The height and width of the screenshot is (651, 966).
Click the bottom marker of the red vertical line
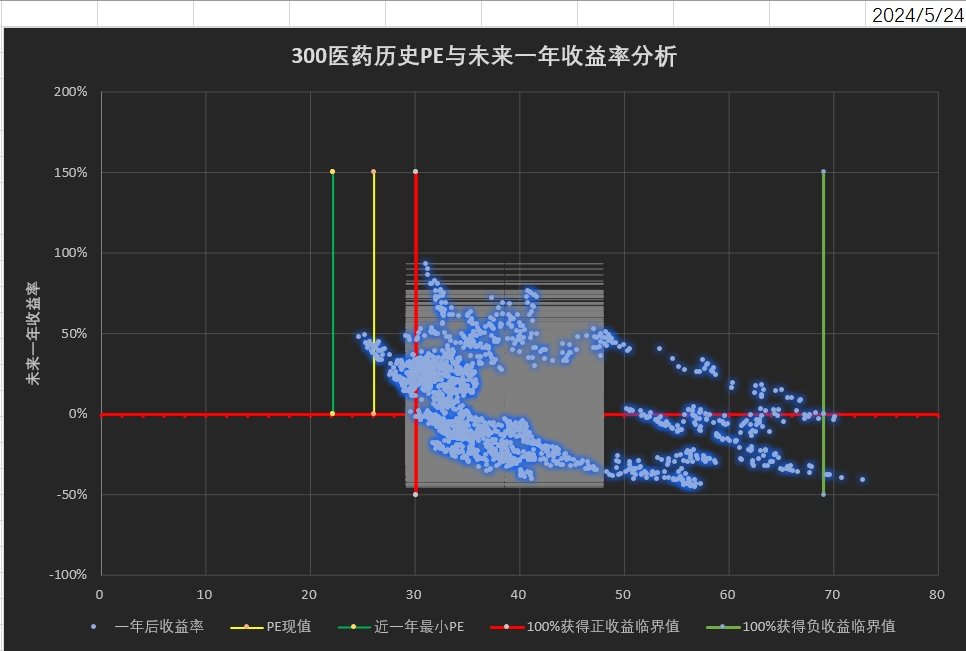click(x=416, y=495)
